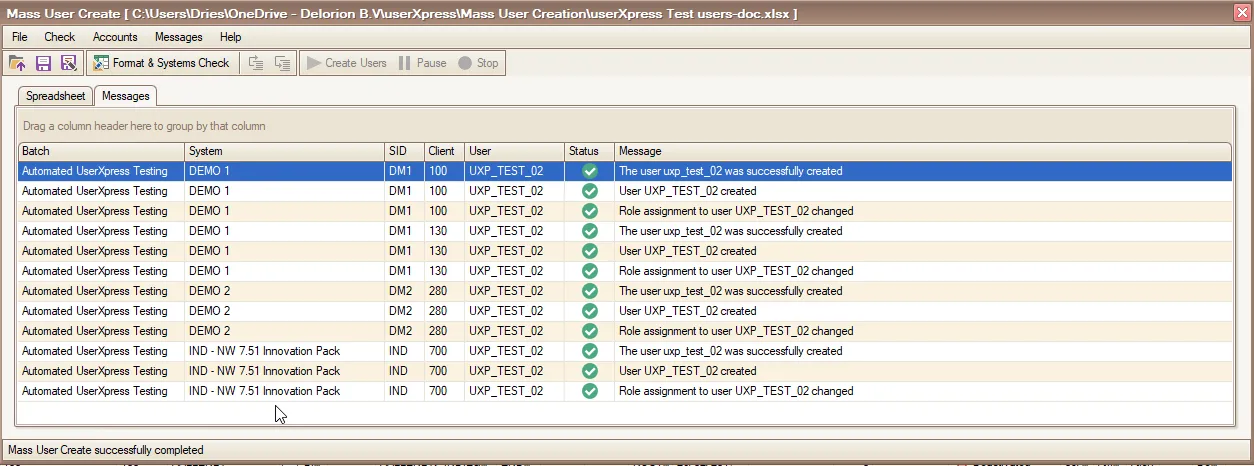
Task: Click status check for client 130 role assignment row
Action: pyautogui.click(x=590, y=271)
